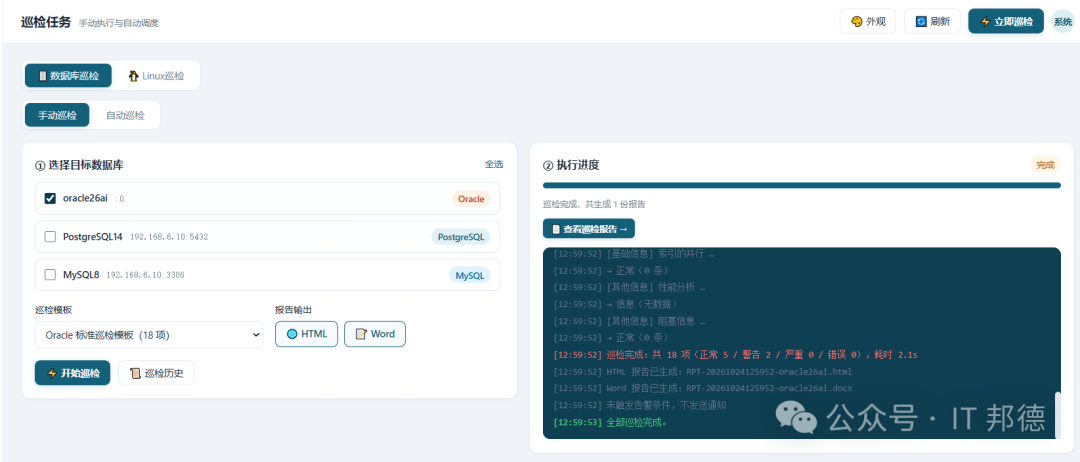
Task: Click the refresh icon in 刷新
Action: pos(921,21)
